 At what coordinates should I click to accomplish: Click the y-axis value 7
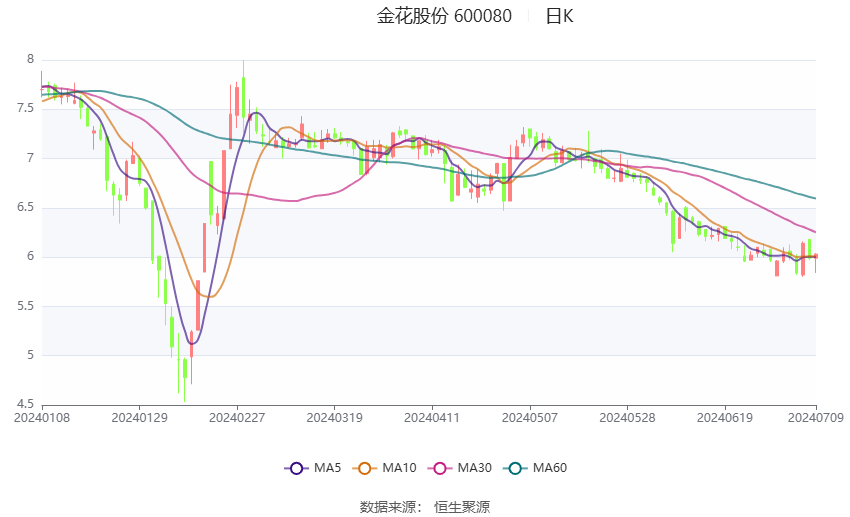point(30,158)
